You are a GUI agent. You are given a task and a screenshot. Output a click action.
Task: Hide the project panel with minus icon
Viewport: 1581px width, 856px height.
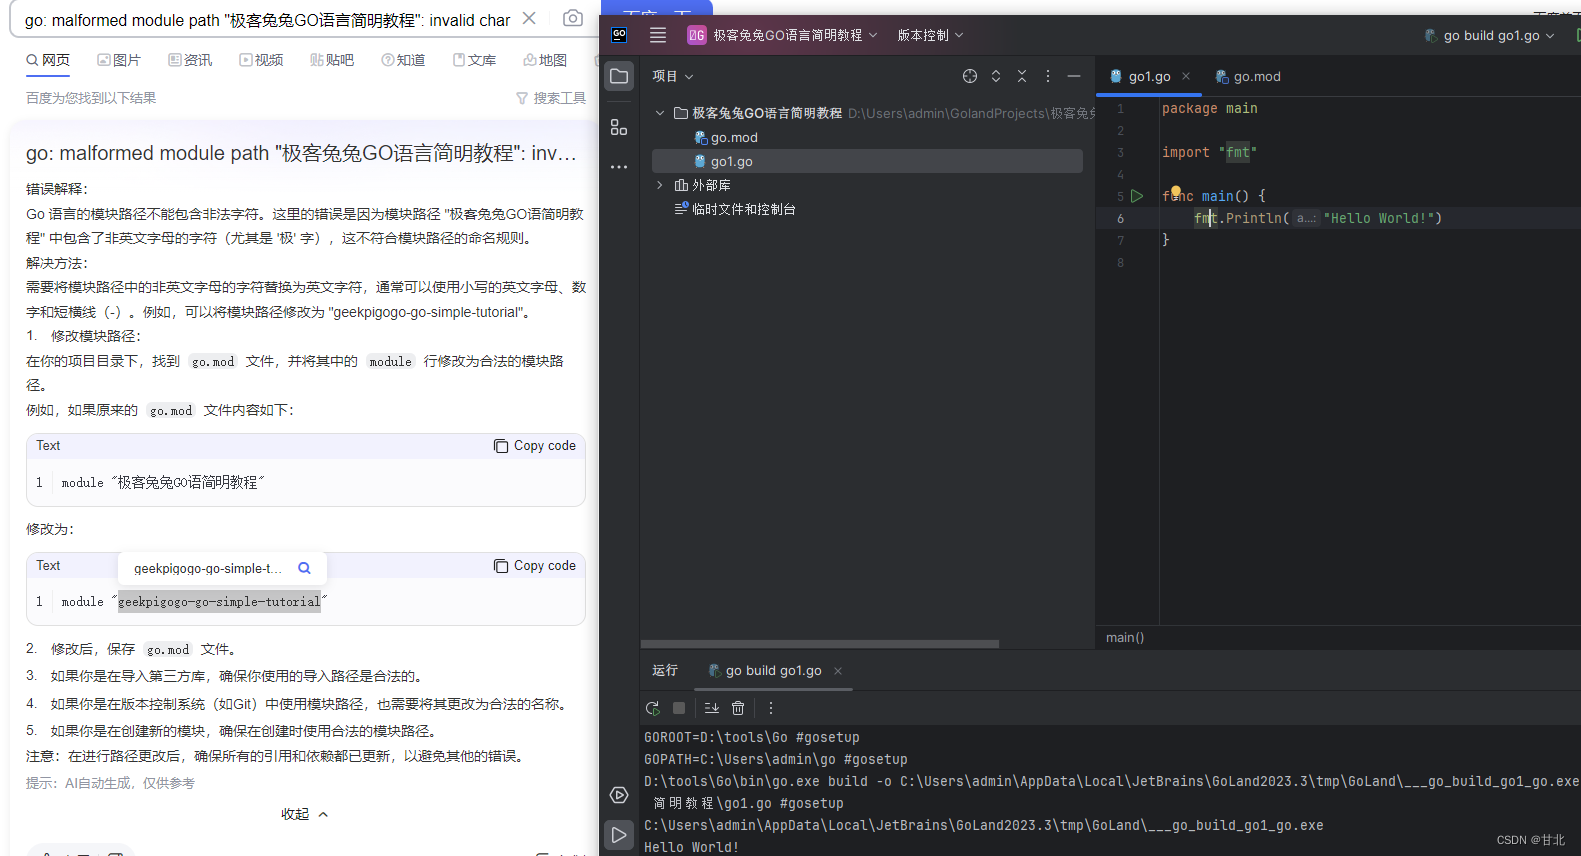[1074, 76]
